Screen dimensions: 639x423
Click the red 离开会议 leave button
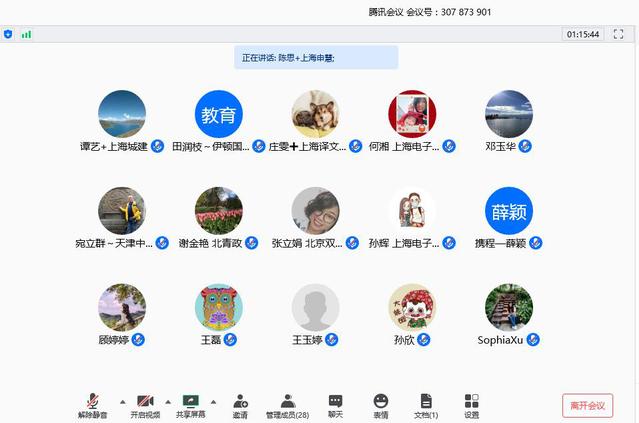coord(587,405)
